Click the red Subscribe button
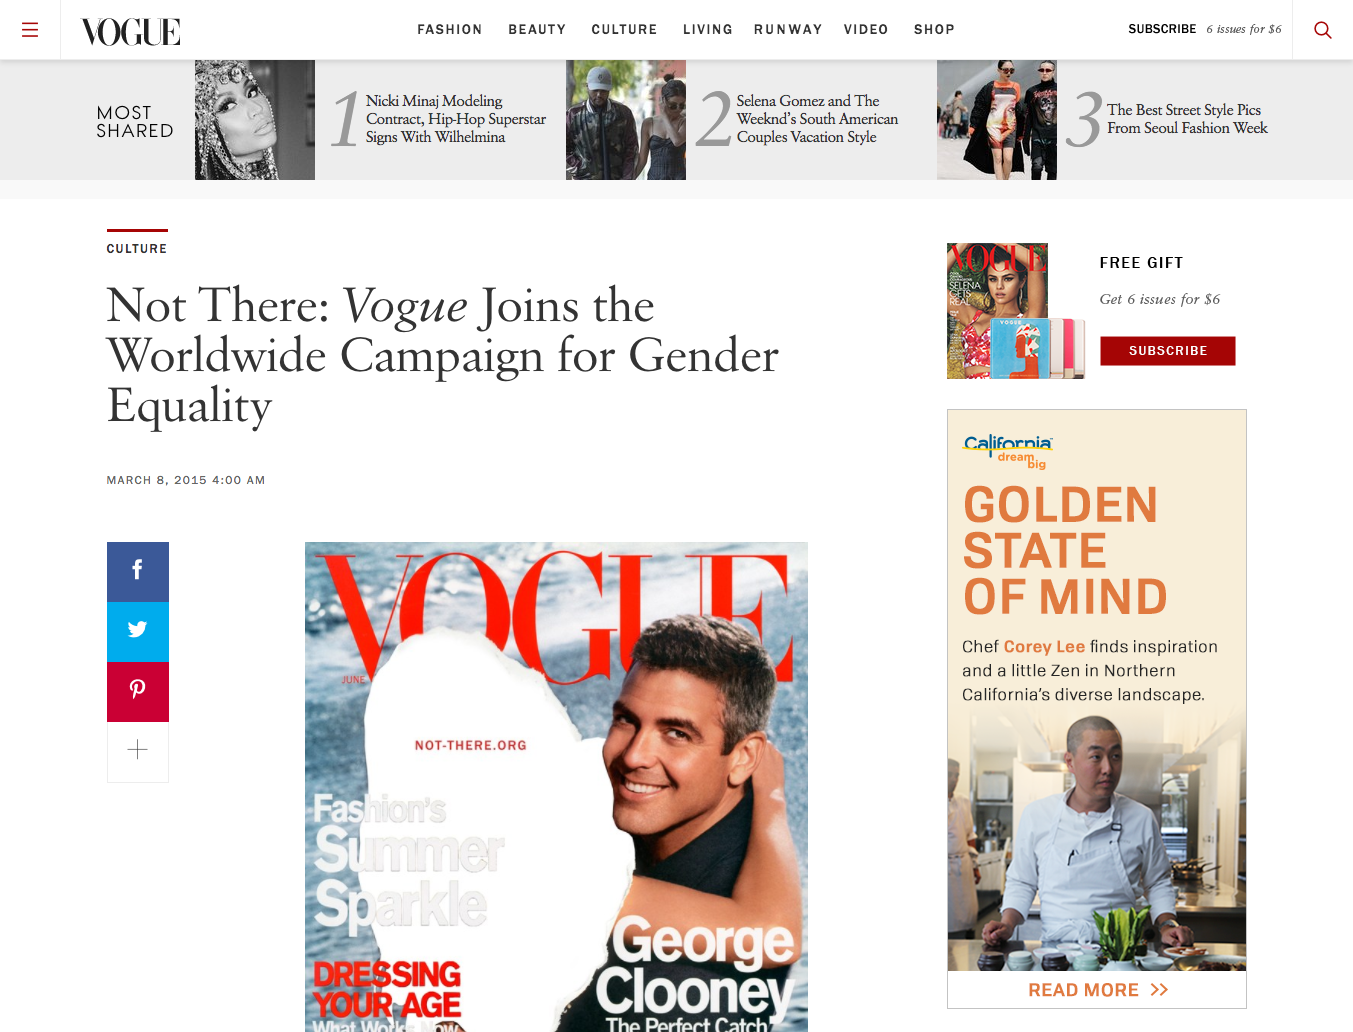1353x1032 pixels. [x=1168, y=351]
